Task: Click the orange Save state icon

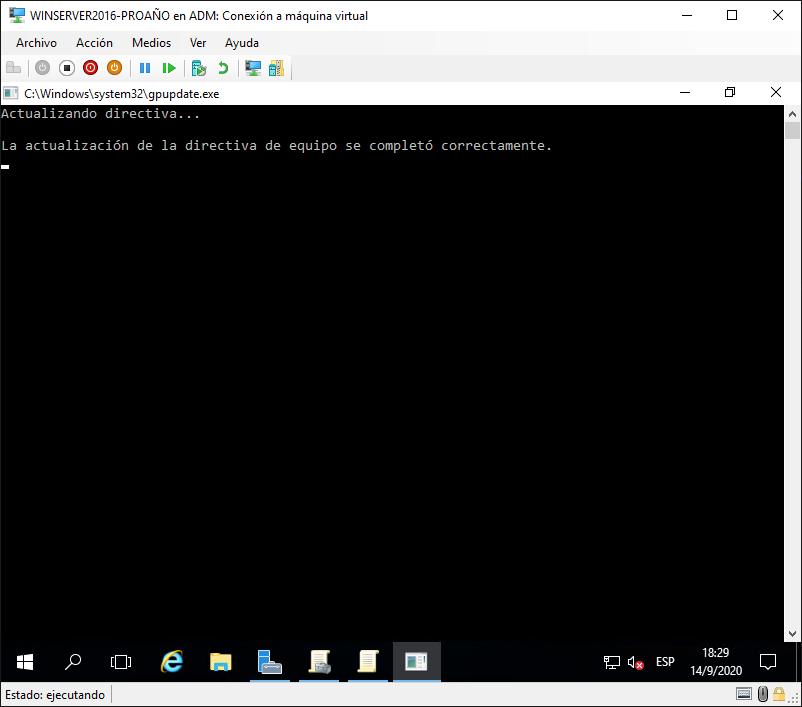Action: (x=115, y=68)
